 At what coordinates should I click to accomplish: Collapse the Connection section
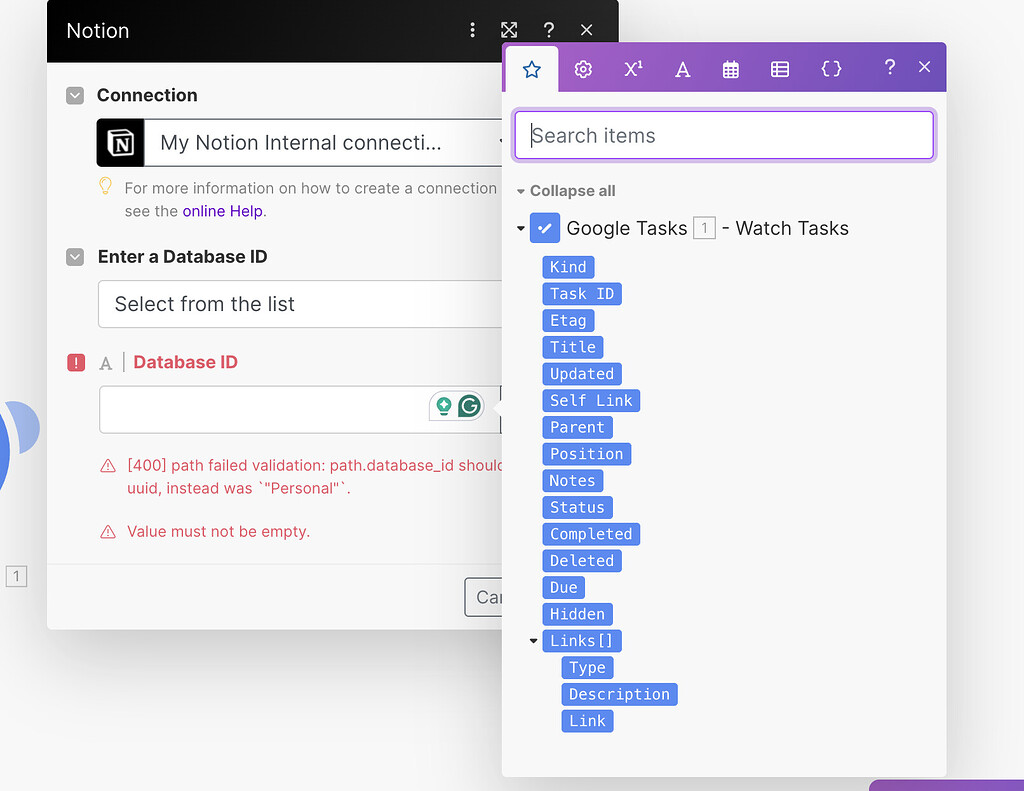pyautogui.click(x=74, y=95)
